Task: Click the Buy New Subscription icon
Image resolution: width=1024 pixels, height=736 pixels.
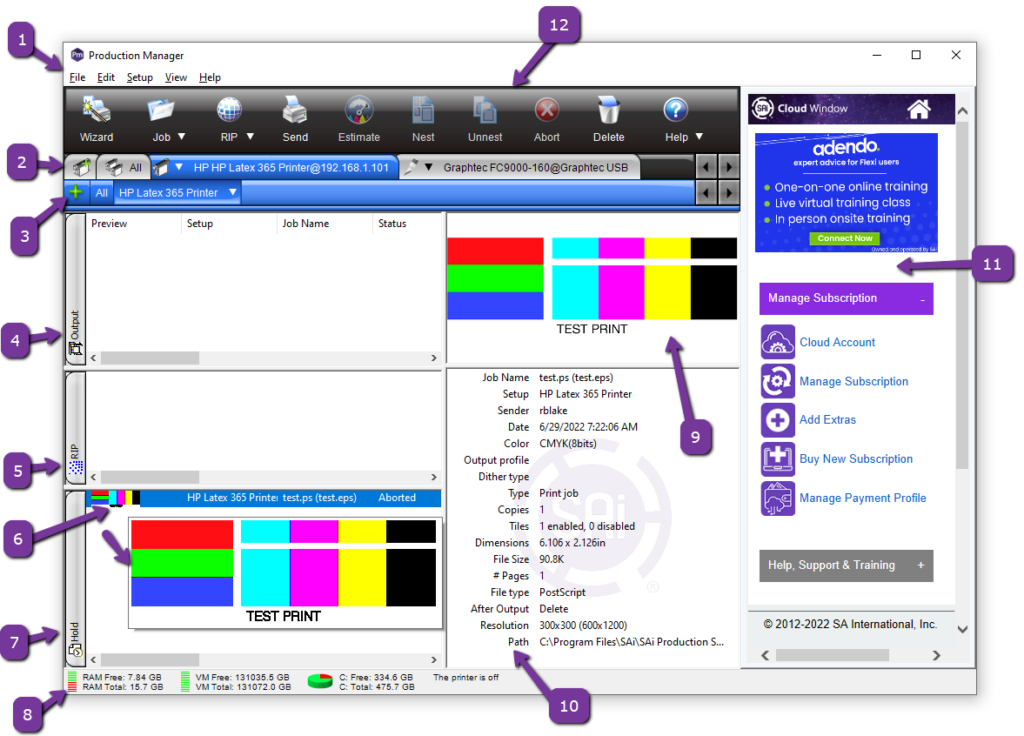Action: pyautogui.click(x=777, y=458)
